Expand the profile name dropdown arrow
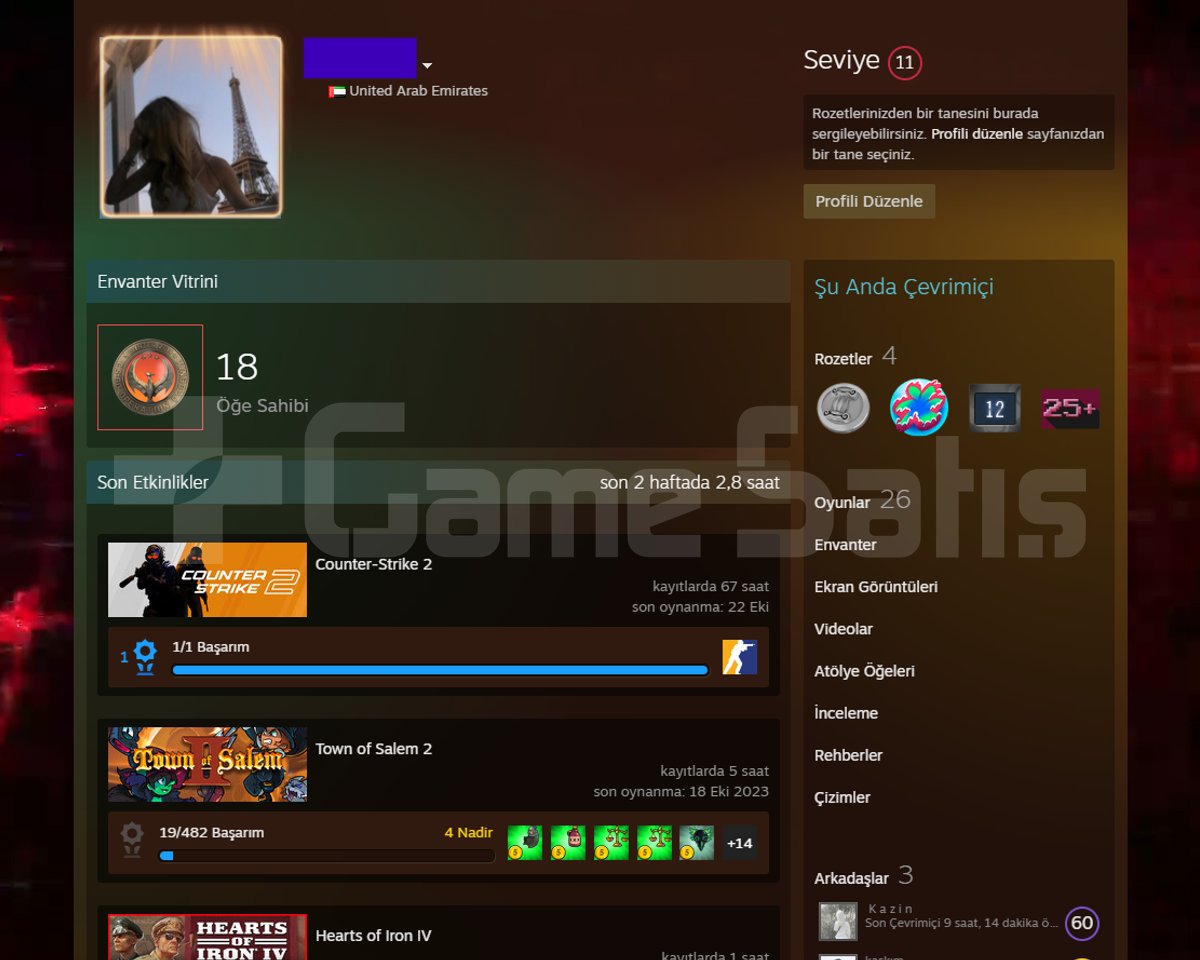 coord(427,66)
